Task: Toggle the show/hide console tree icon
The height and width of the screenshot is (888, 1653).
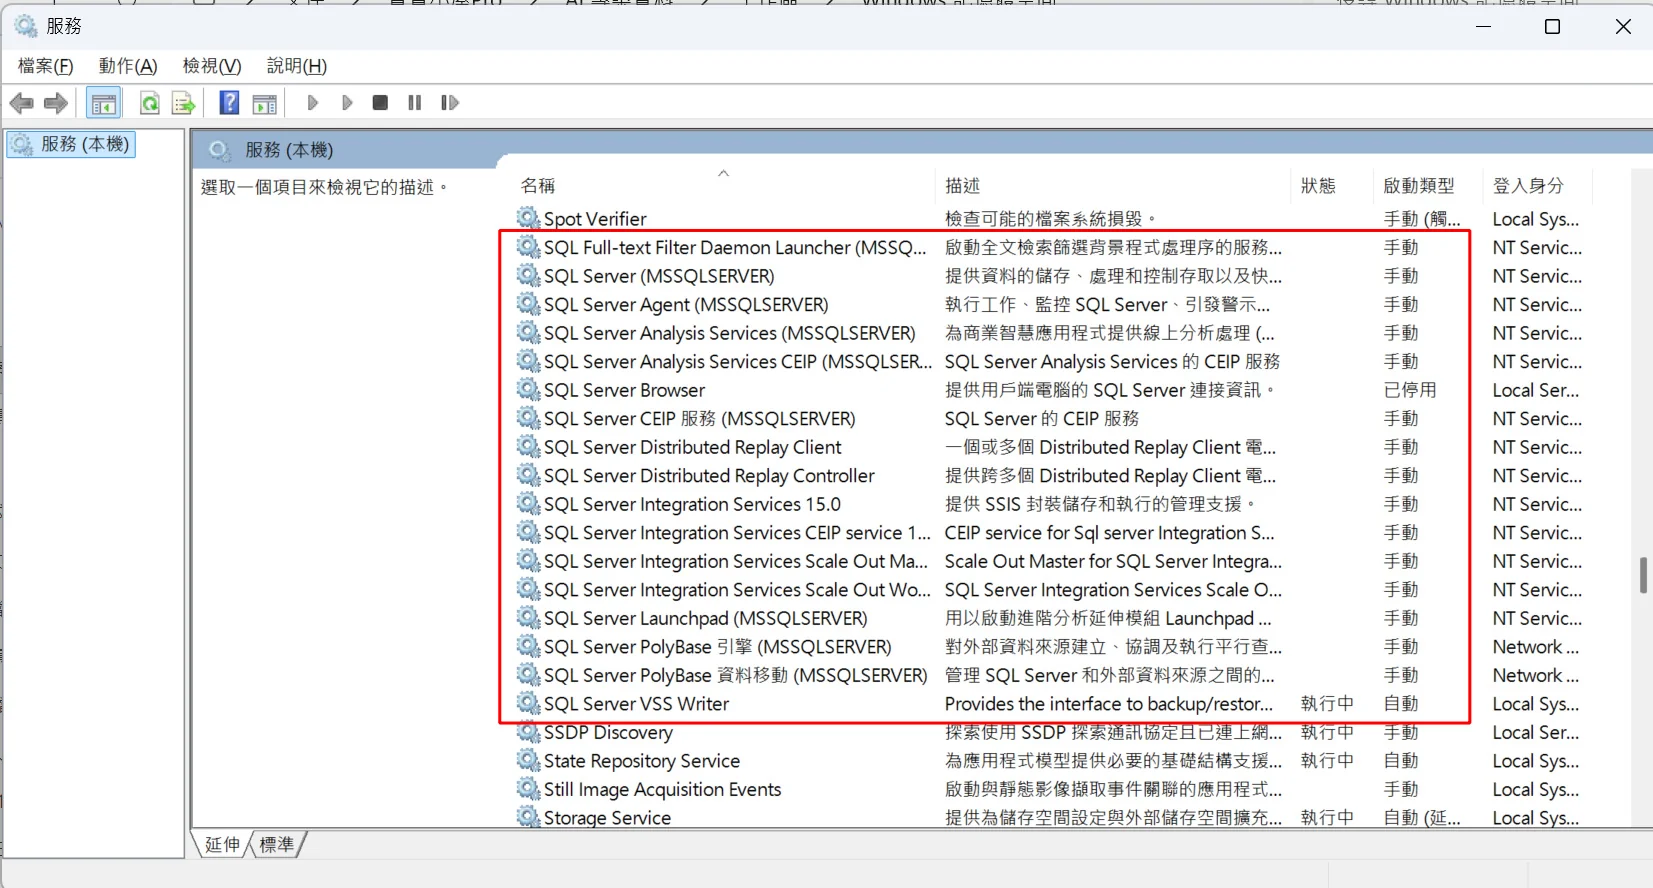Action: coord(104,103)
